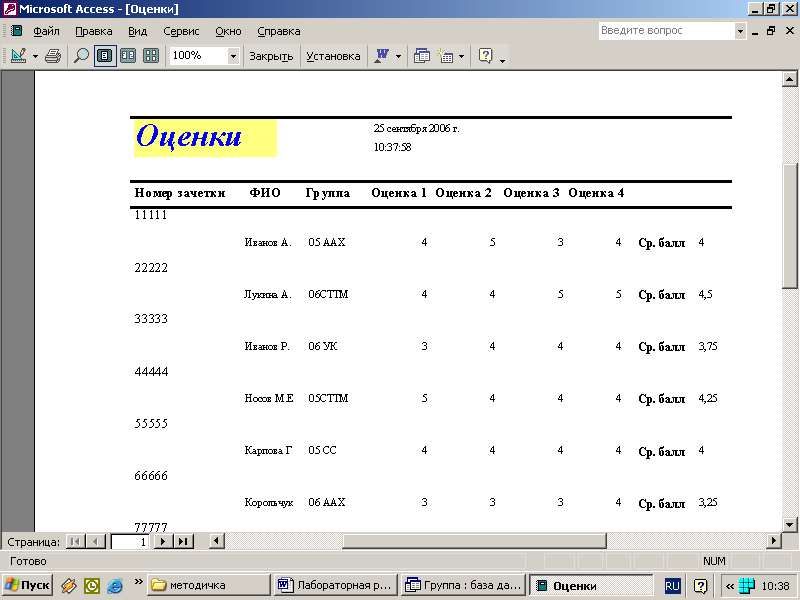Click average value 4,25
This screenshot has width=800, height=600.
[708, 398]
